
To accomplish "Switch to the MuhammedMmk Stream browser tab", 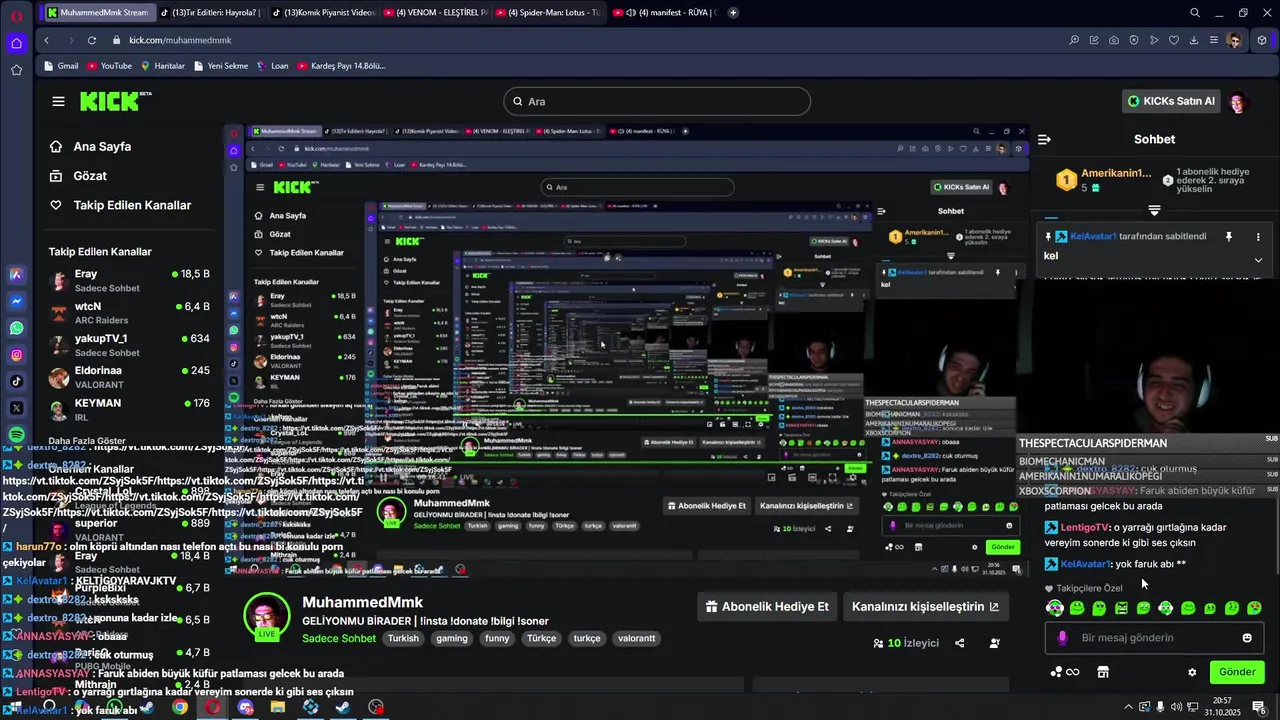I will 98,13.
